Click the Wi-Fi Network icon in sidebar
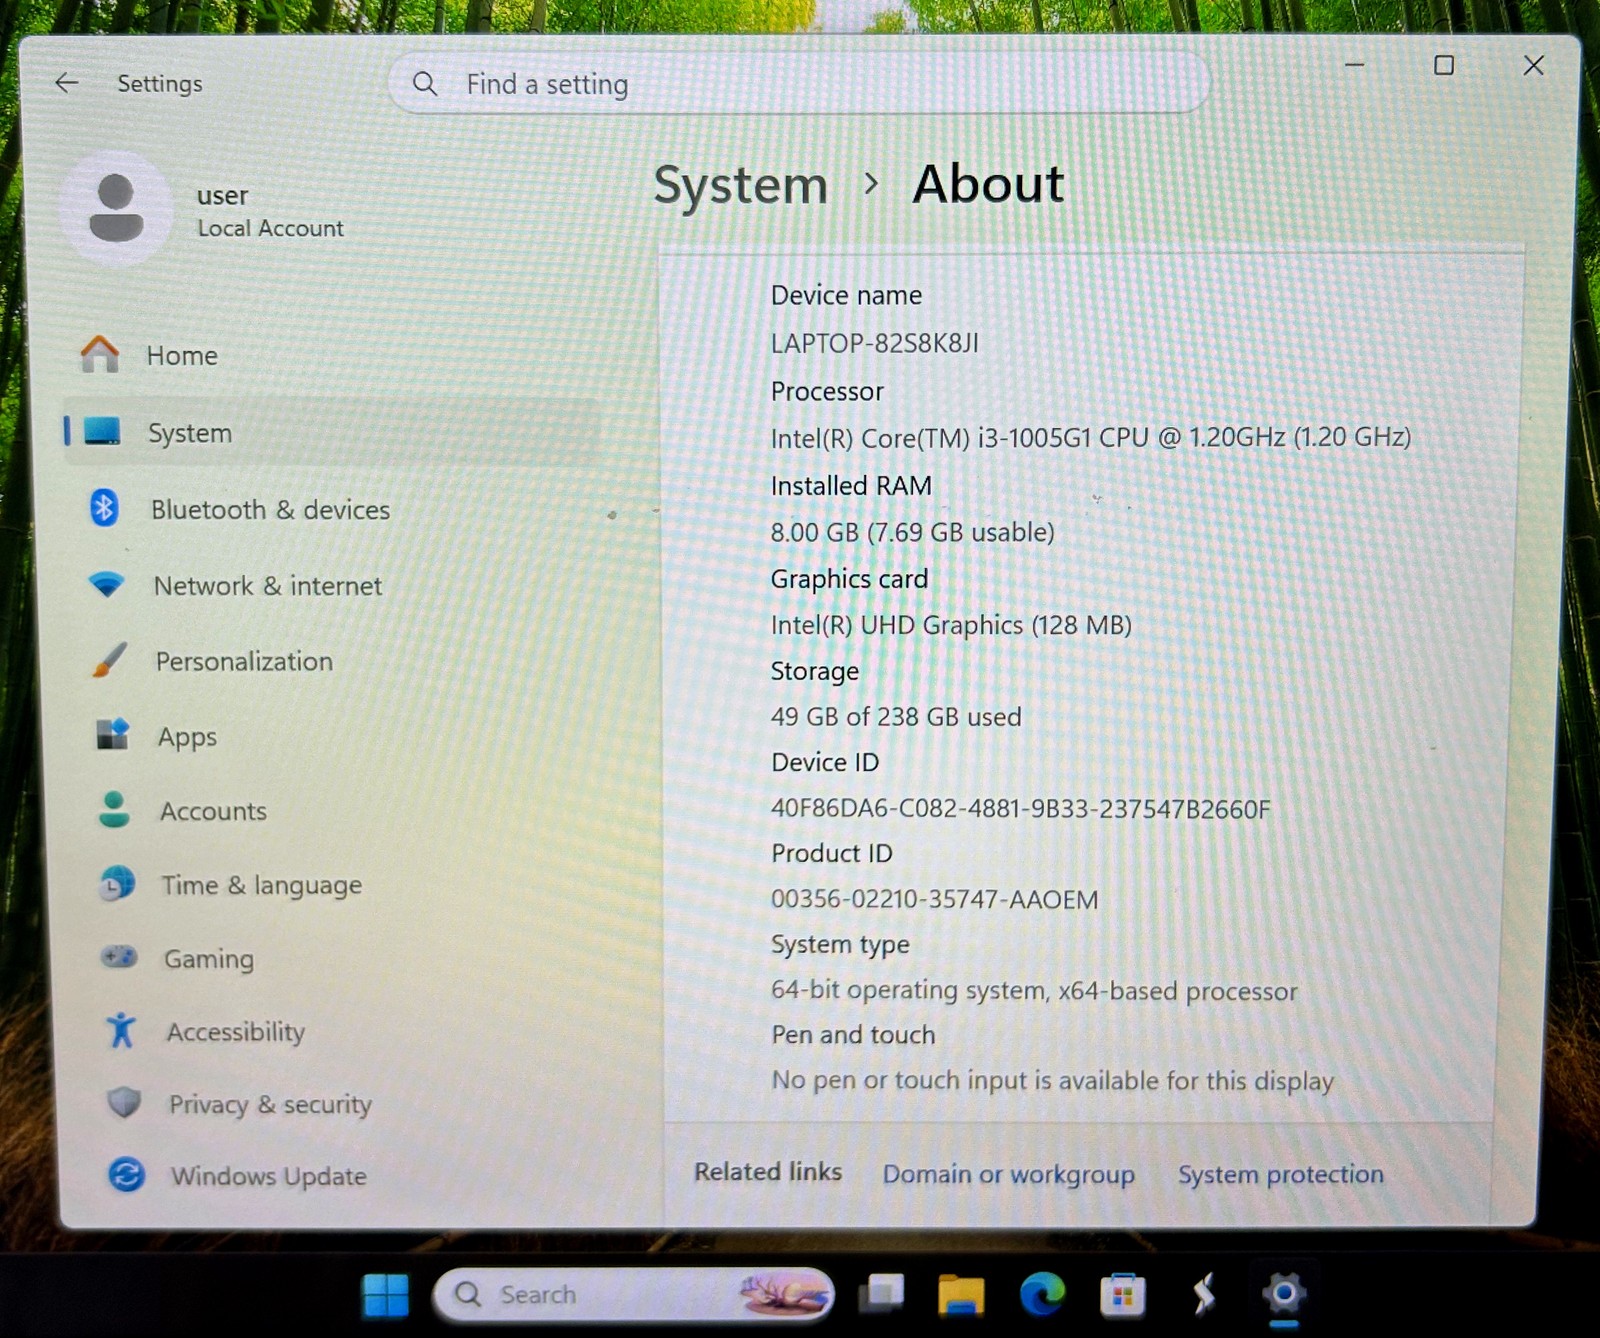The width and height of the screenshot is (1600, 1338). tap(107, 584)
